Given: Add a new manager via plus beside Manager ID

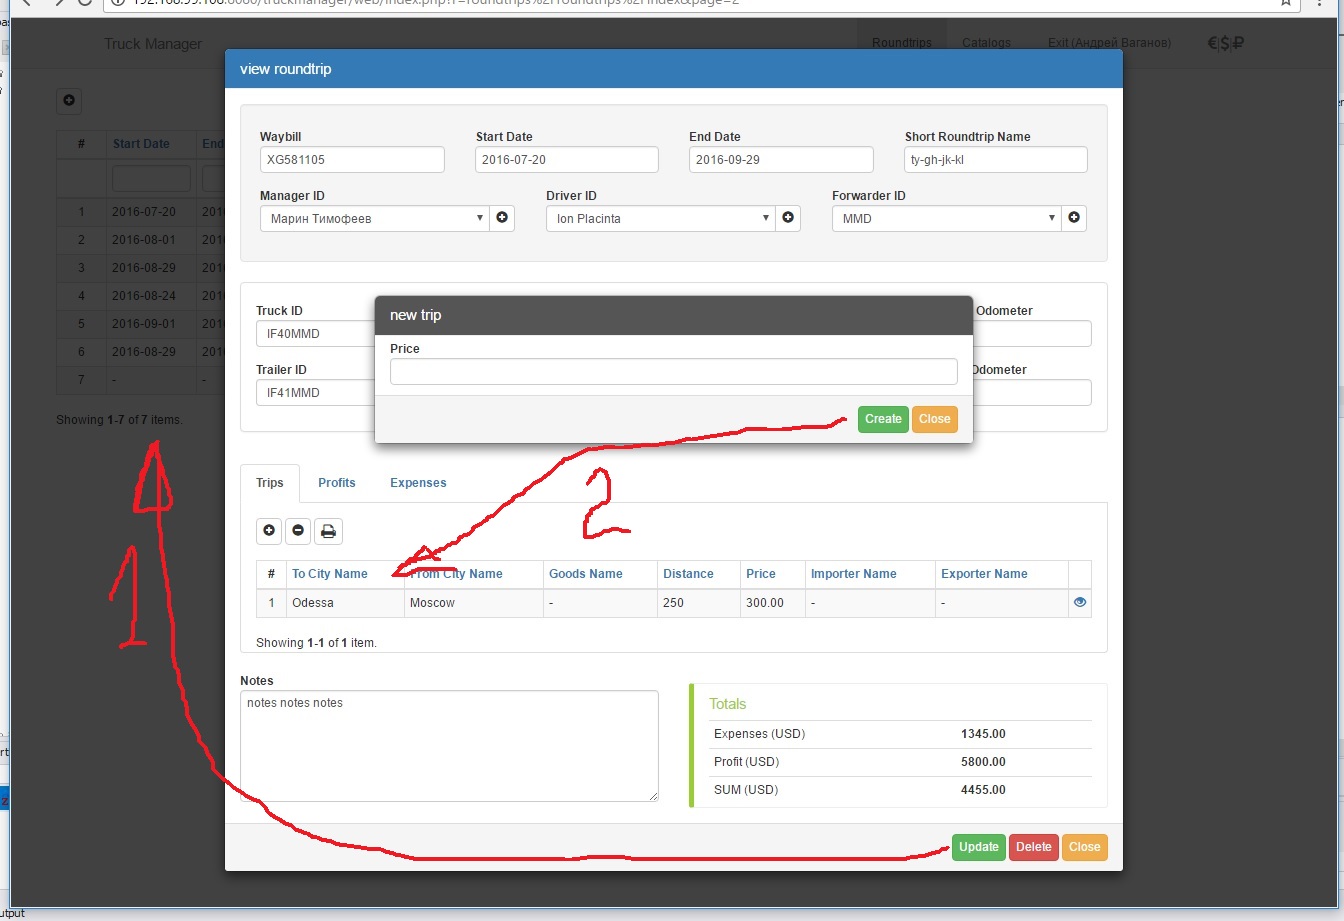Looking at the screenshot, I should click(x=502, y=217).
